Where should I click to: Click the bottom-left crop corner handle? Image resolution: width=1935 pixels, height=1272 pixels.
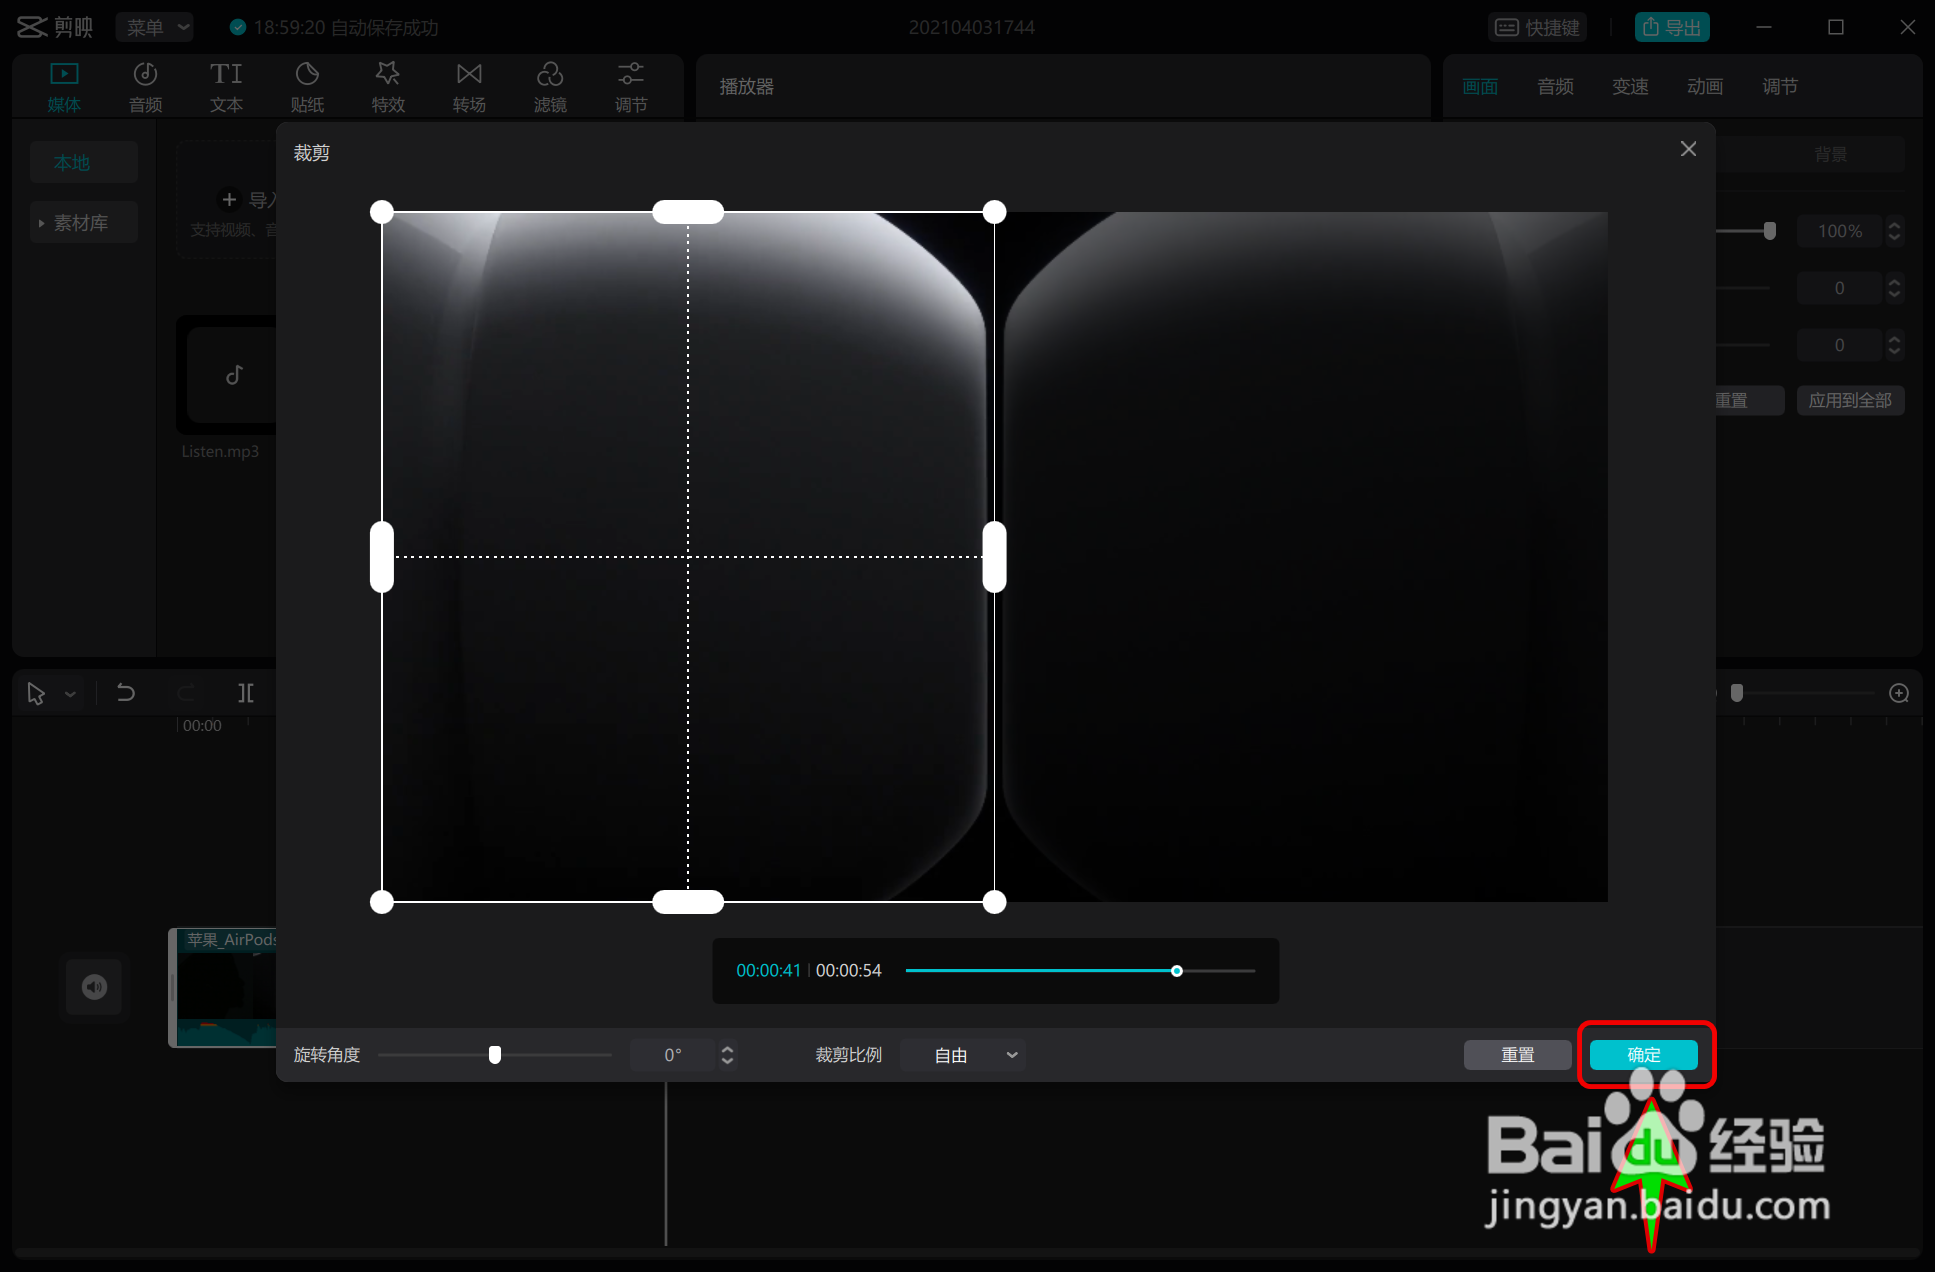(382, 902)
